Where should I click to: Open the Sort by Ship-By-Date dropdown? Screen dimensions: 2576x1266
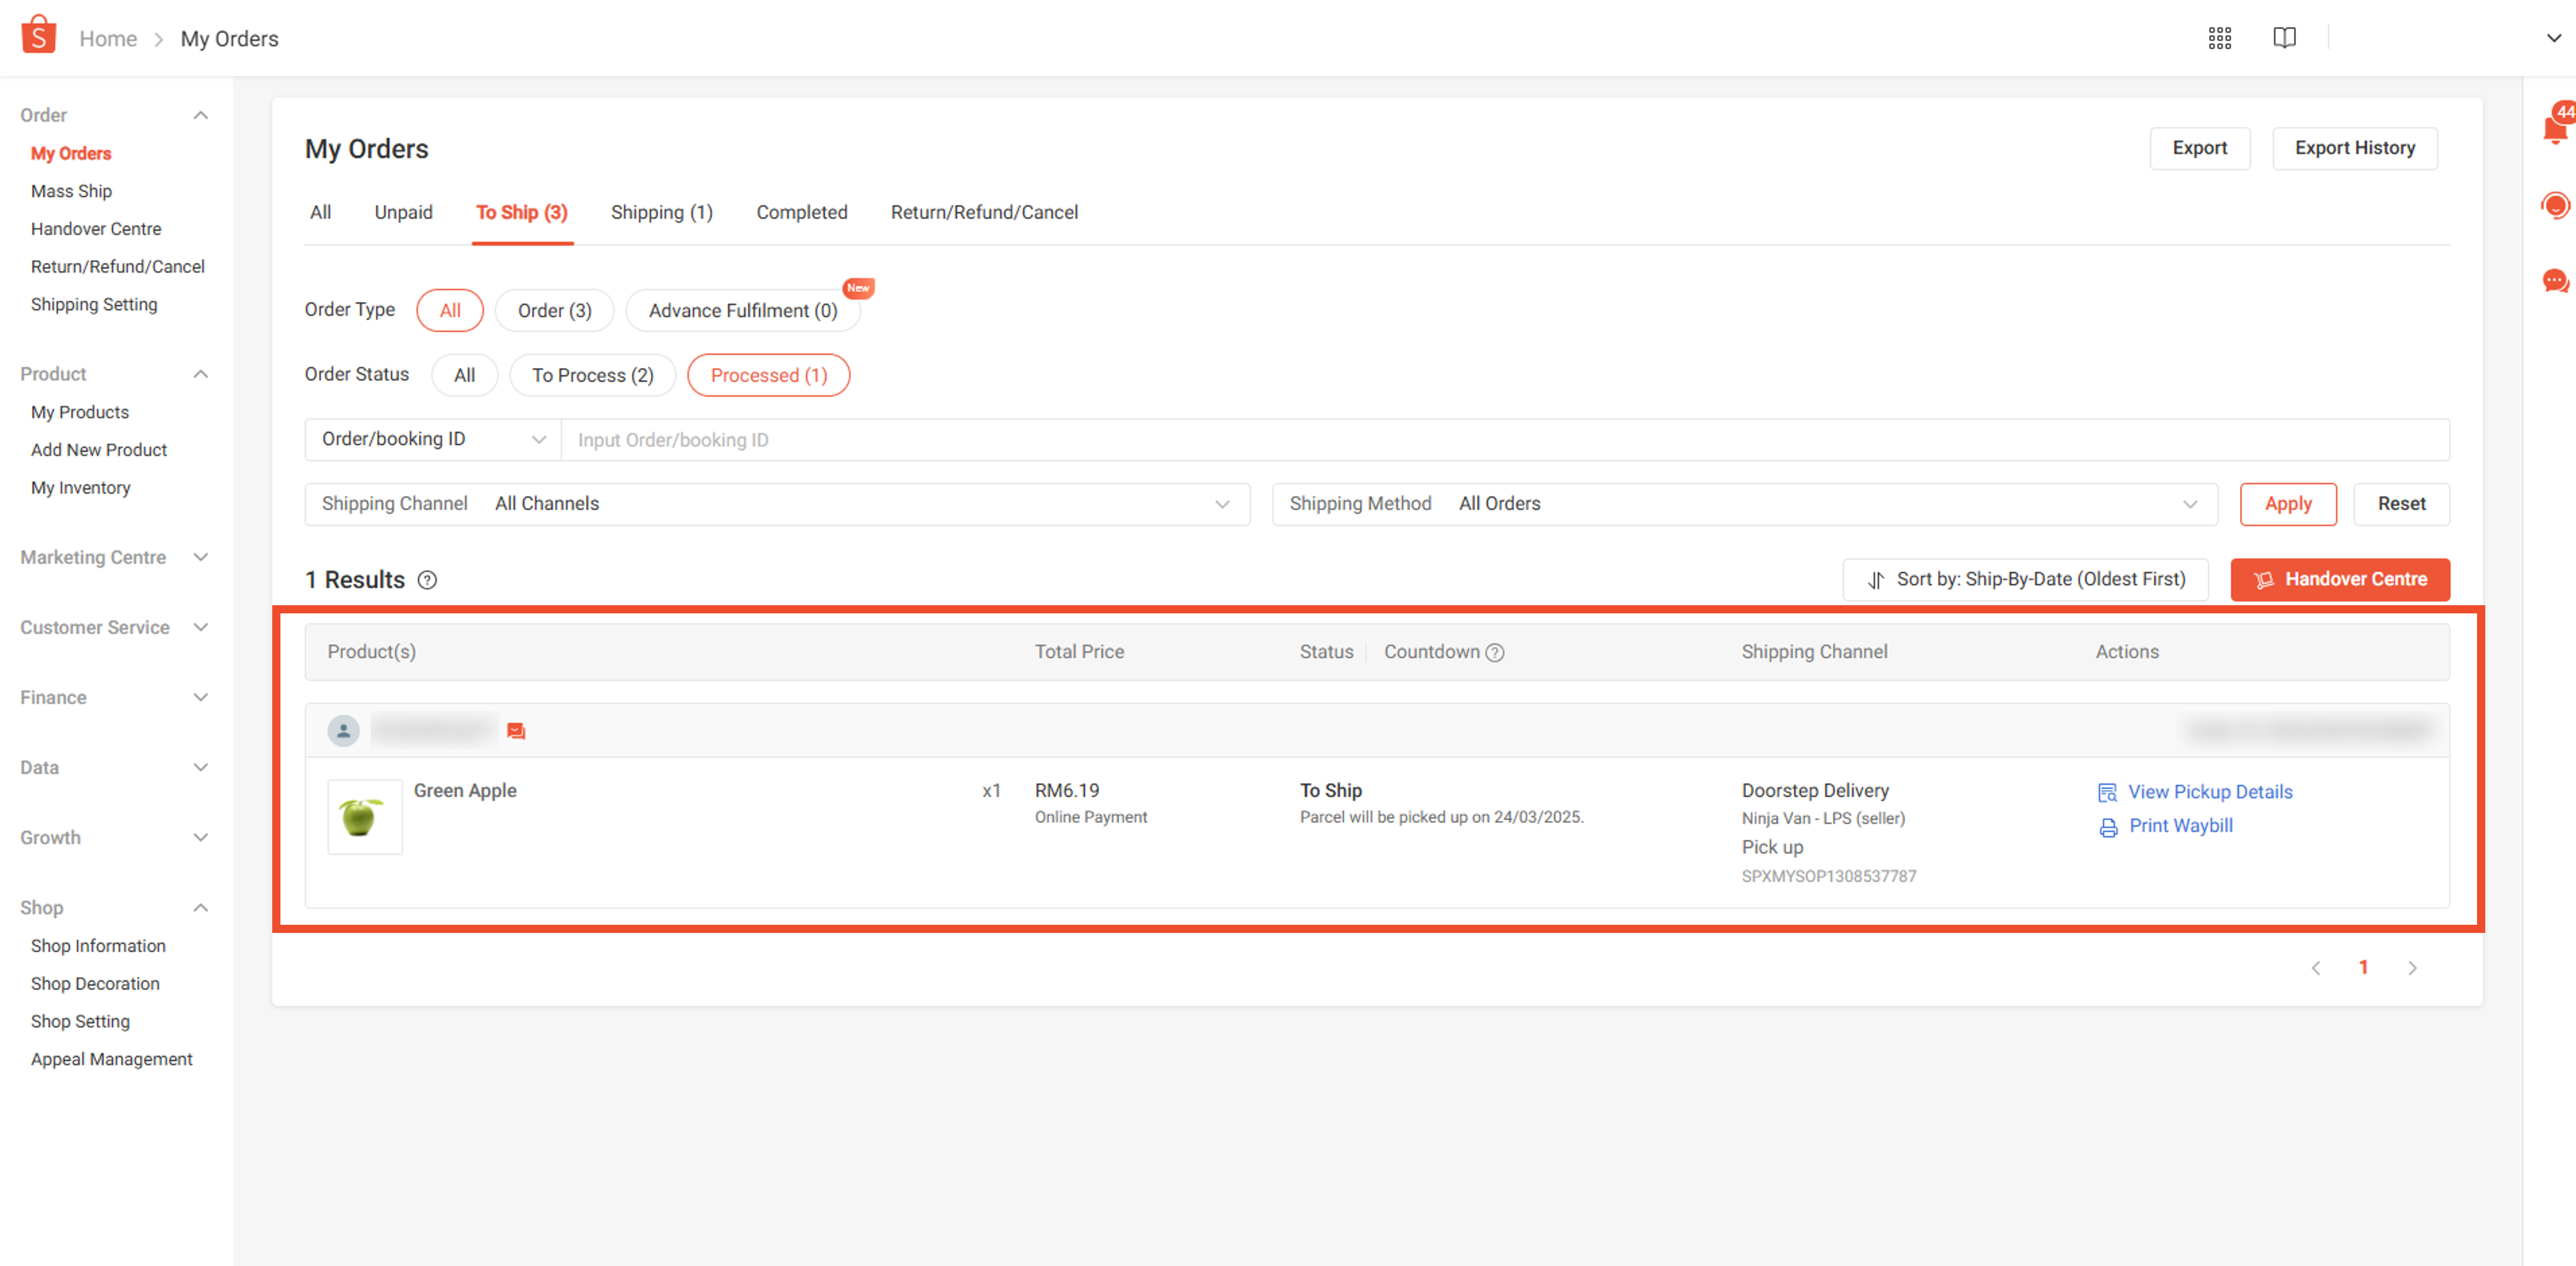pos(2025,580)
